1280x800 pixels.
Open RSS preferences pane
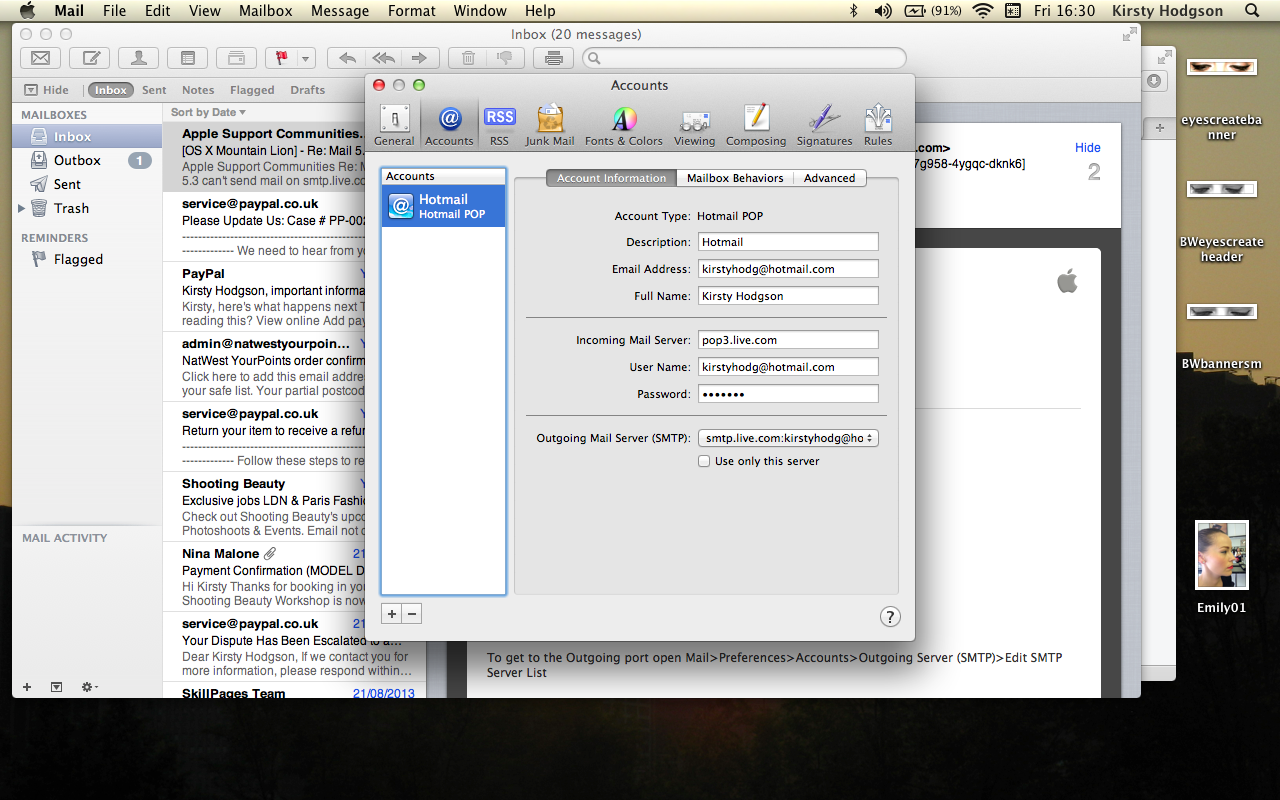click(x=499, y=125)
